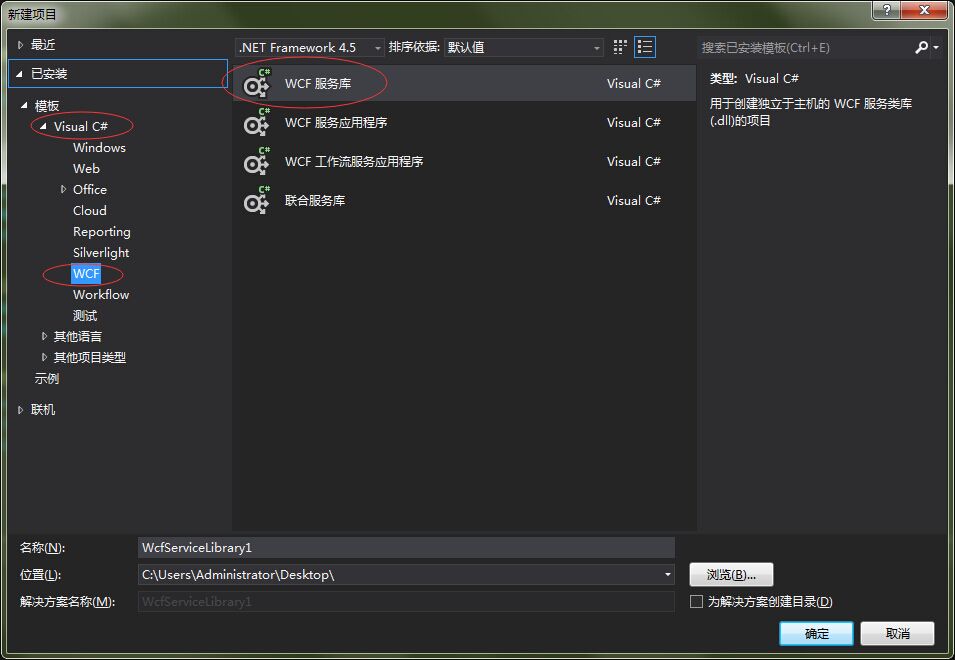Select the 联合服务库 template icon
The width and height of the screenshot is (955, 660).
tap(256, 200)
